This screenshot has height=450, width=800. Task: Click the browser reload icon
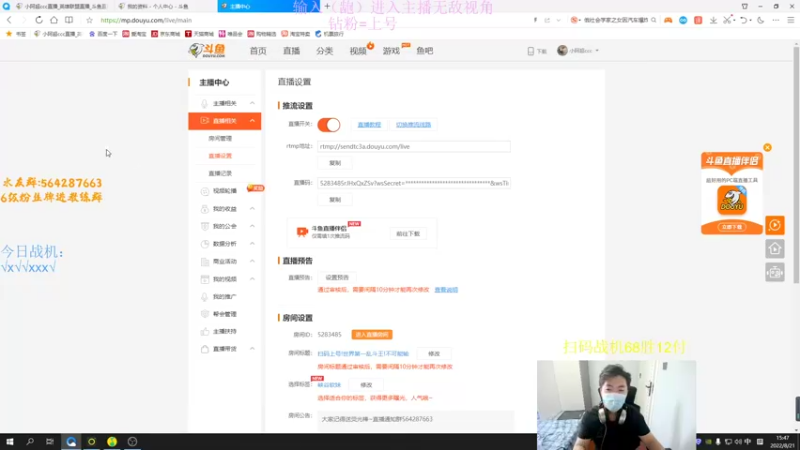point(39,20)
